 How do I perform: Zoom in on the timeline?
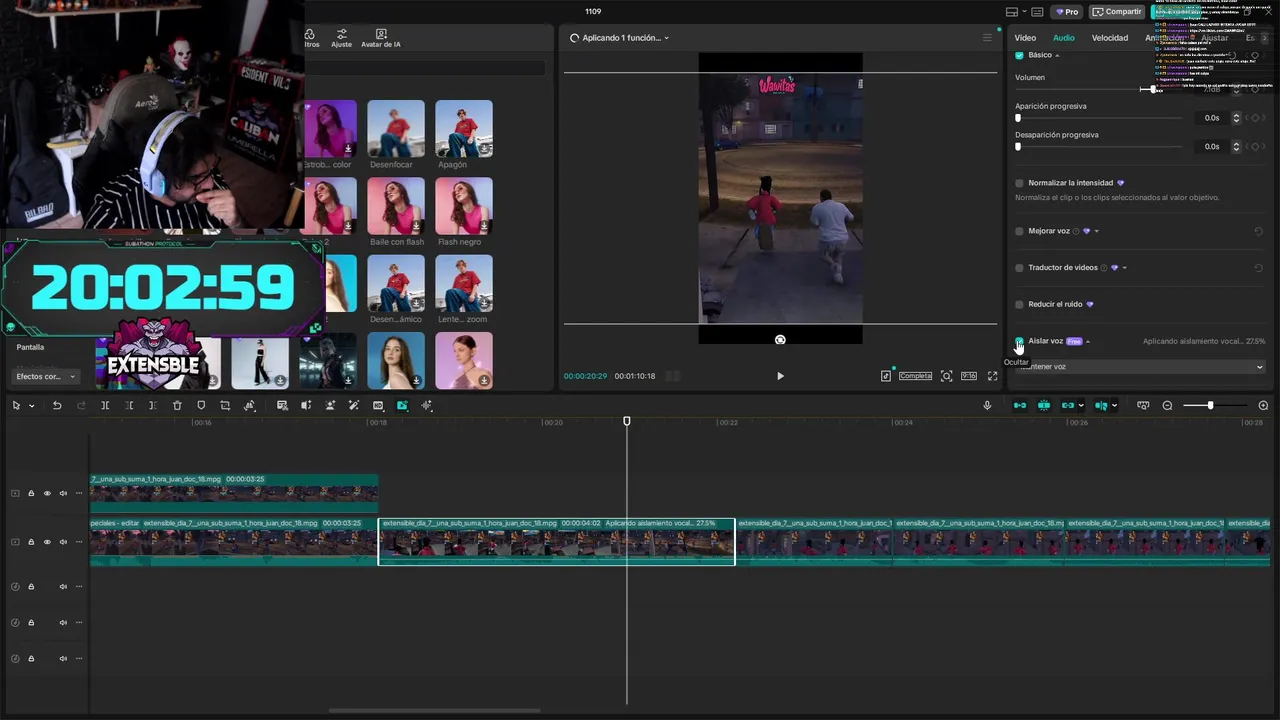[1263, 405]
